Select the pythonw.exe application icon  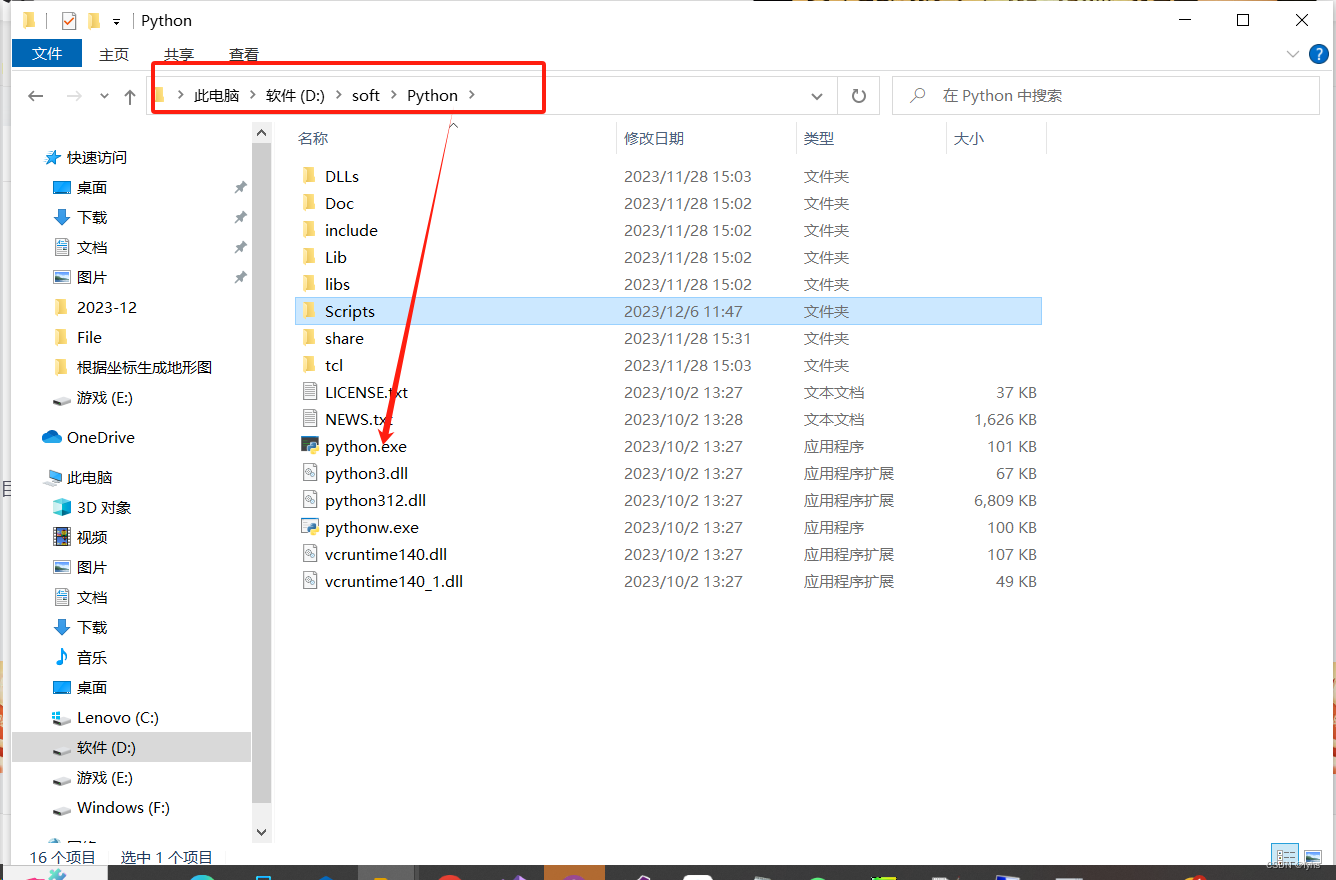coord(309,527)
